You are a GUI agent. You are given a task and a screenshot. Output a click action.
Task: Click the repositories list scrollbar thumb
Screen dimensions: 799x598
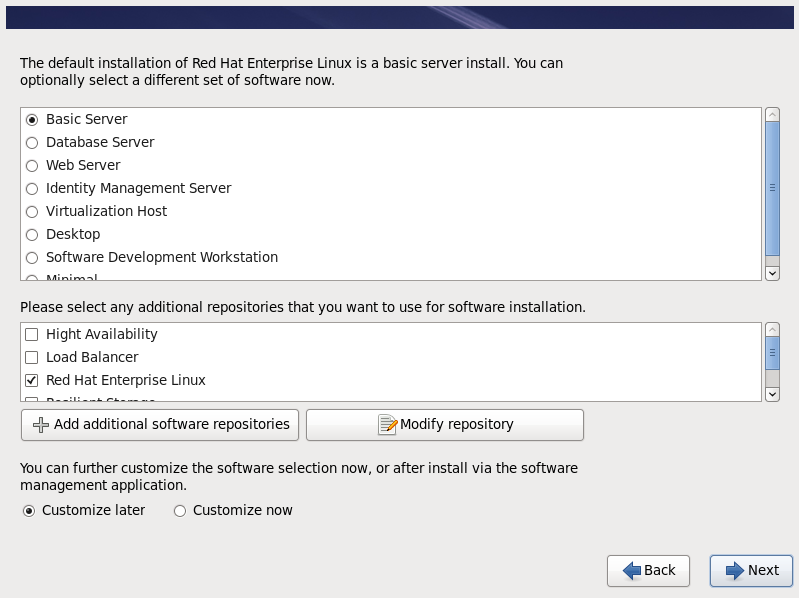(x=773, y=353)
